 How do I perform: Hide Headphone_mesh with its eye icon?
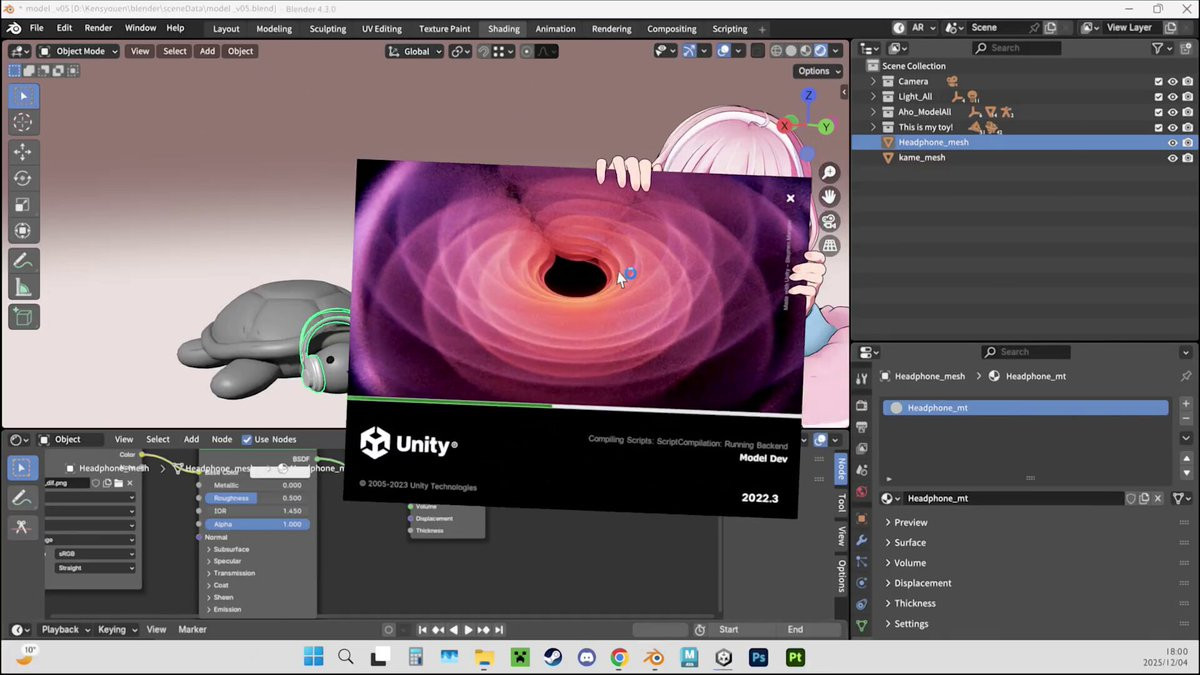coord(1172,143)
